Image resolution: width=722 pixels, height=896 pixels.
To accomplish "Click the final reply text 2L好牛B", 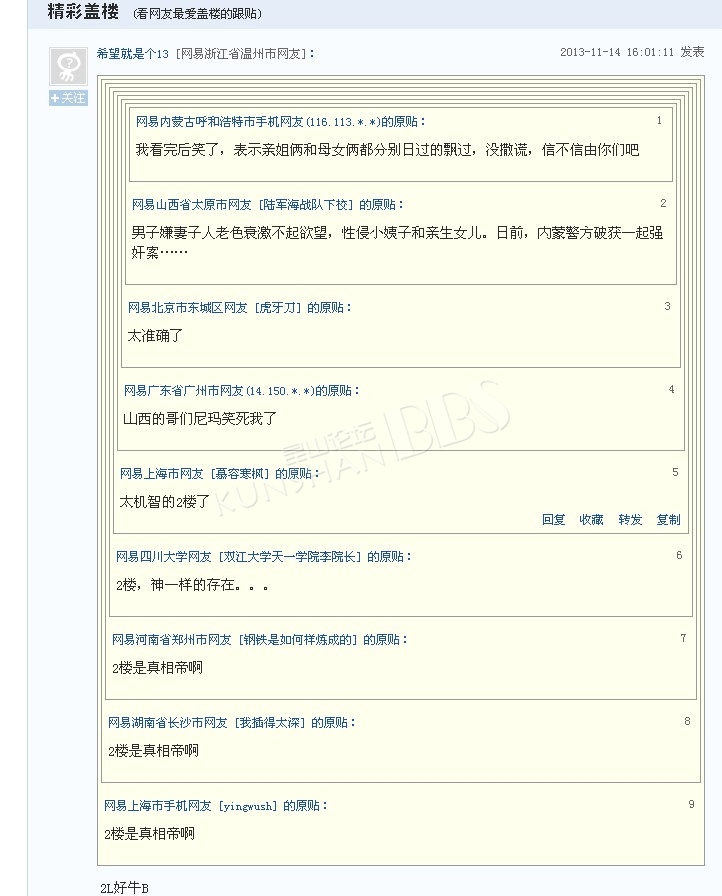I will tap(125, 887).
